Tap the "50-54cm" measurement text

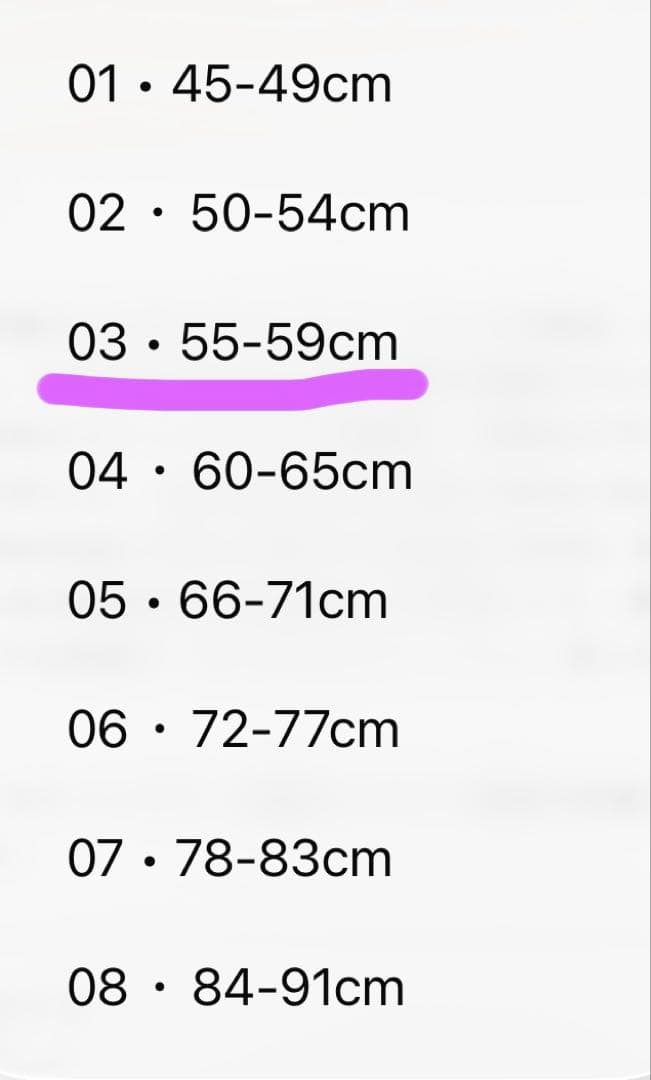coord(300,214)
